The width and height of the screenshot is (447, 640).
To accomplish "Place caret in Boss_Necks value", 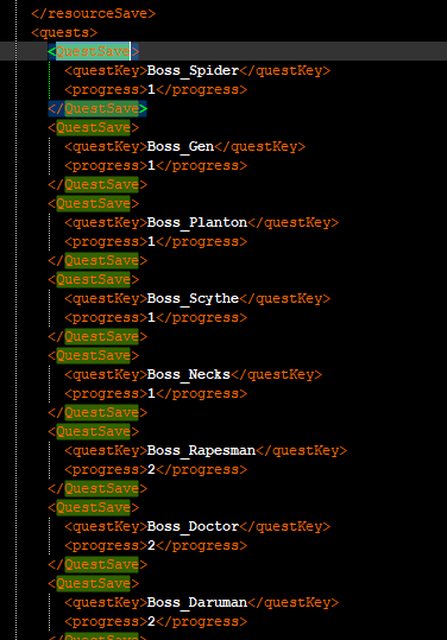I will point(189,374).
